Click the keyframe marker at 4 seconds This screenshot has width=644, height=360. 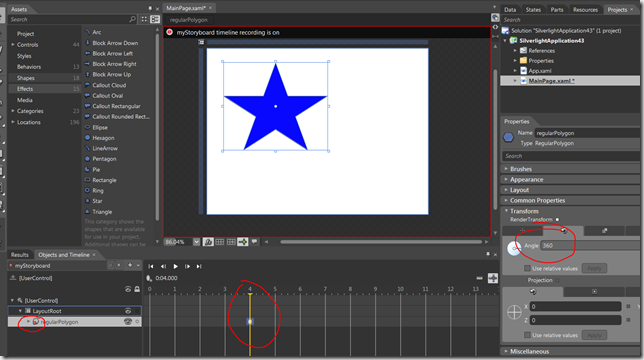[x=250, y=321]
